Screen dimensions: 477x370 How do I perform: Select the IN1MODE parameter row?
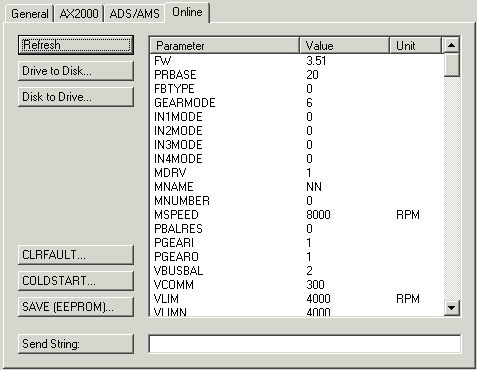click(x=297, y=117)
